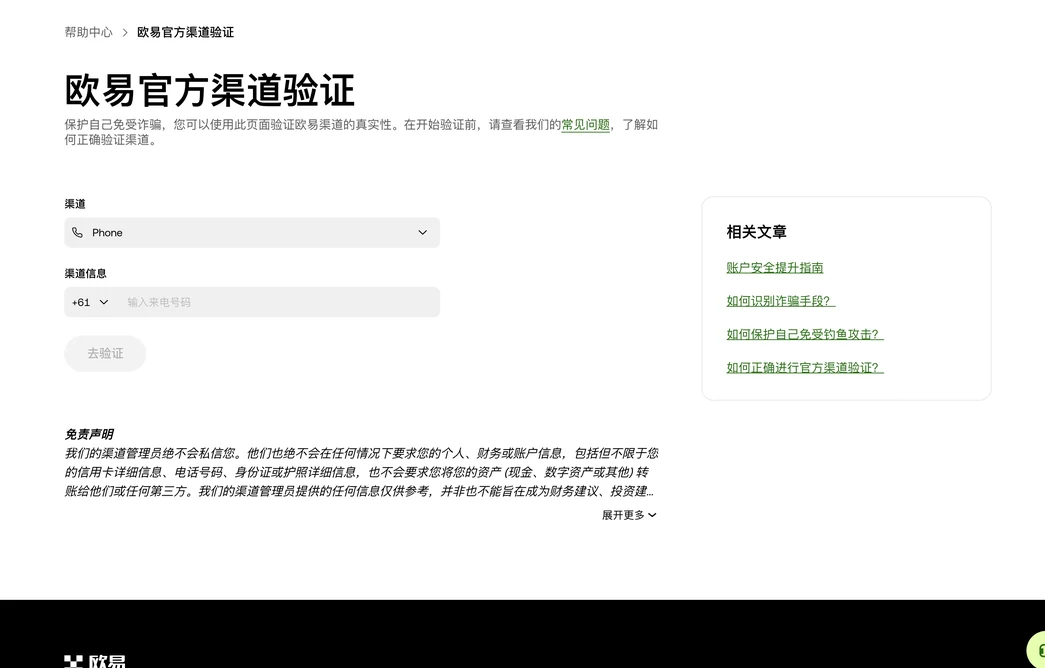The image size is (1045, 668).
Task: Click the 相关文章 heading
Action: [756, 232]
